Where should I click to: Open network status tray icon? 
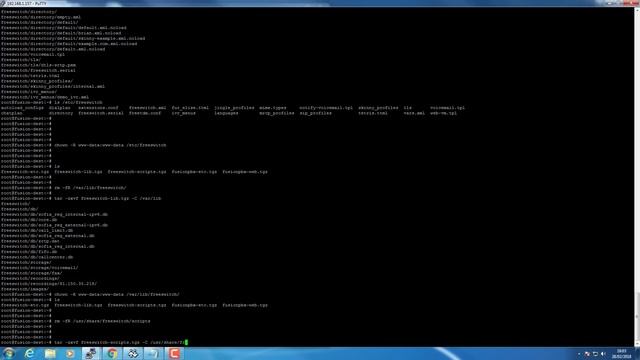[x=596, y=354]
